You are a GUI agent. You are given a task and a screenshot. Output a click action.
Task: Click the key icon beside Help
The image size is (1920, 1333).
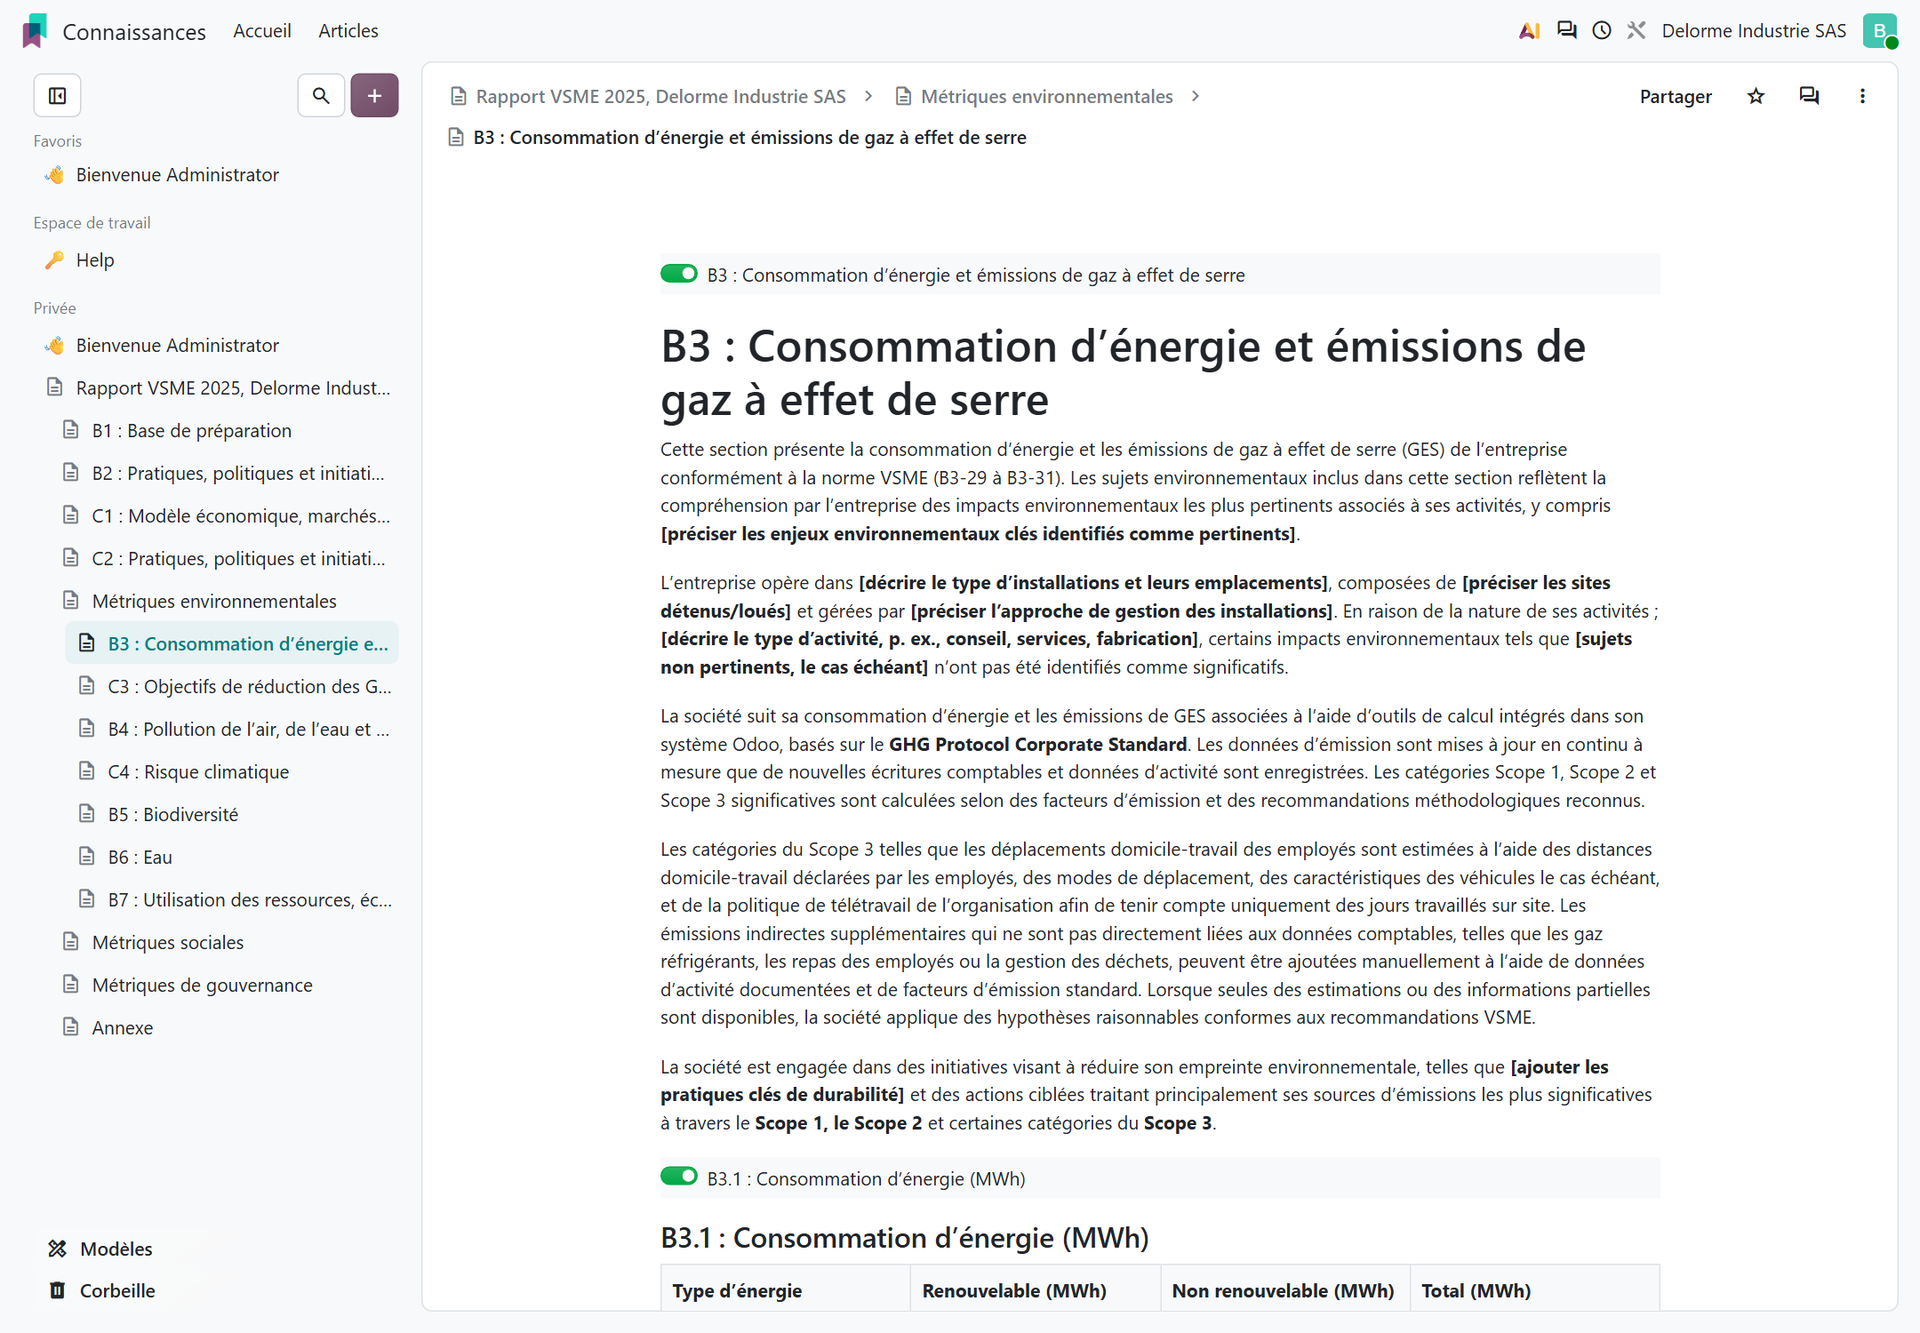(55, 260)
